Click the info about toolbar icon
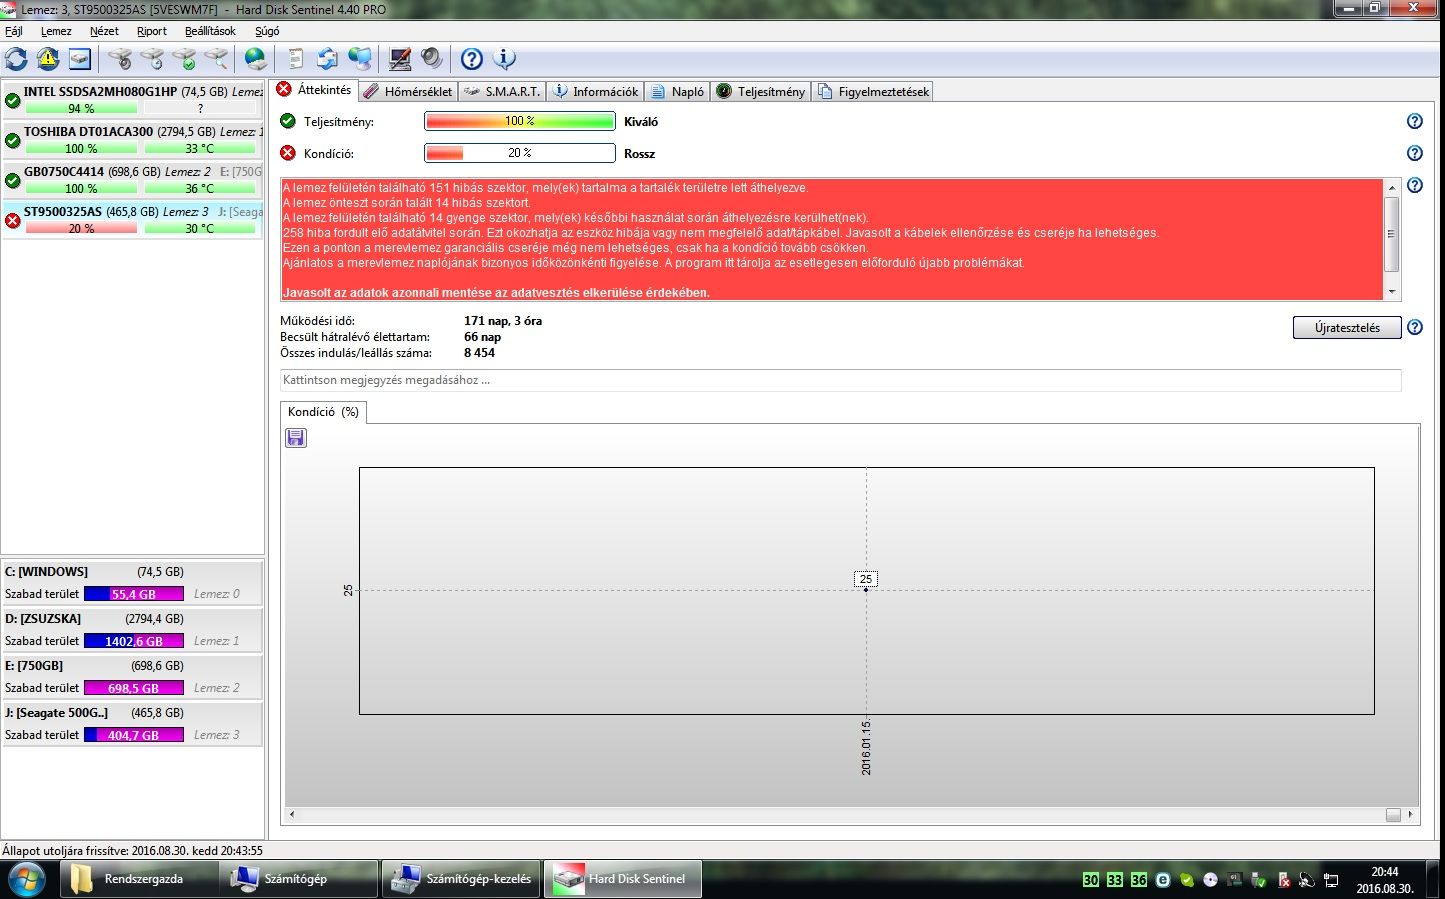Screen dimensions: 1445x899 click(505, 59)
